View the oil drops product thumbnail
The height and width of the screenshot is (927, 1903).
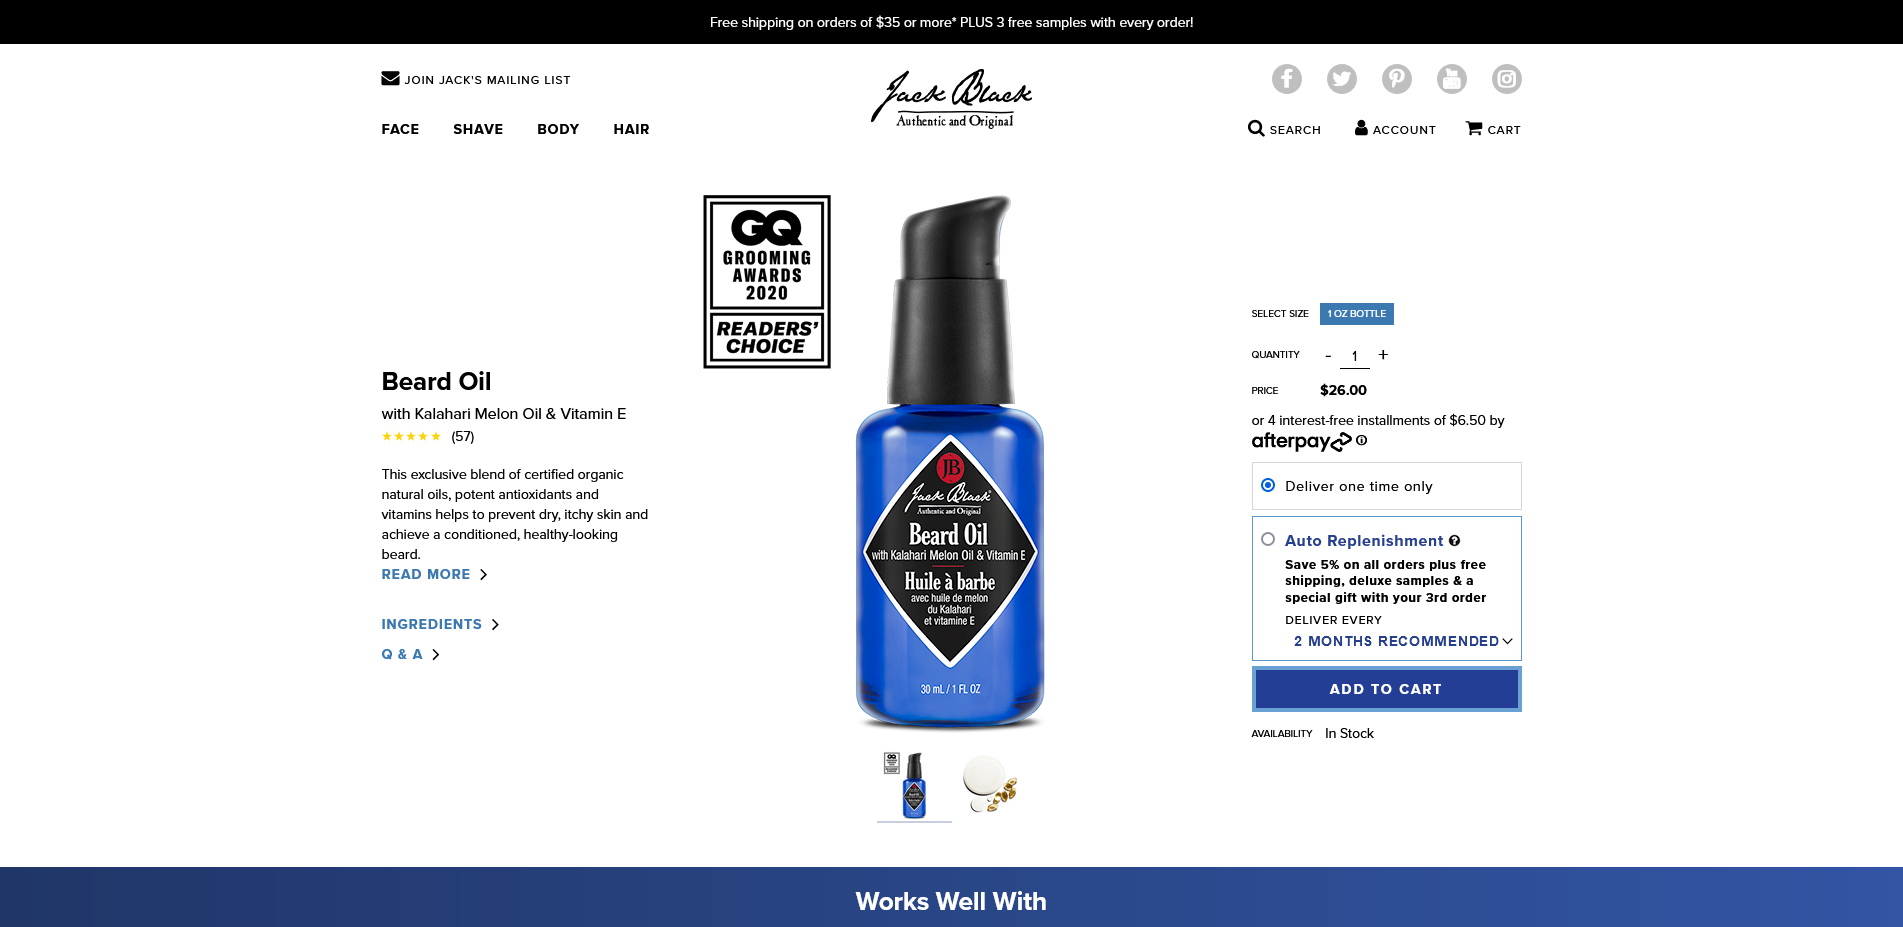[990, 785]
